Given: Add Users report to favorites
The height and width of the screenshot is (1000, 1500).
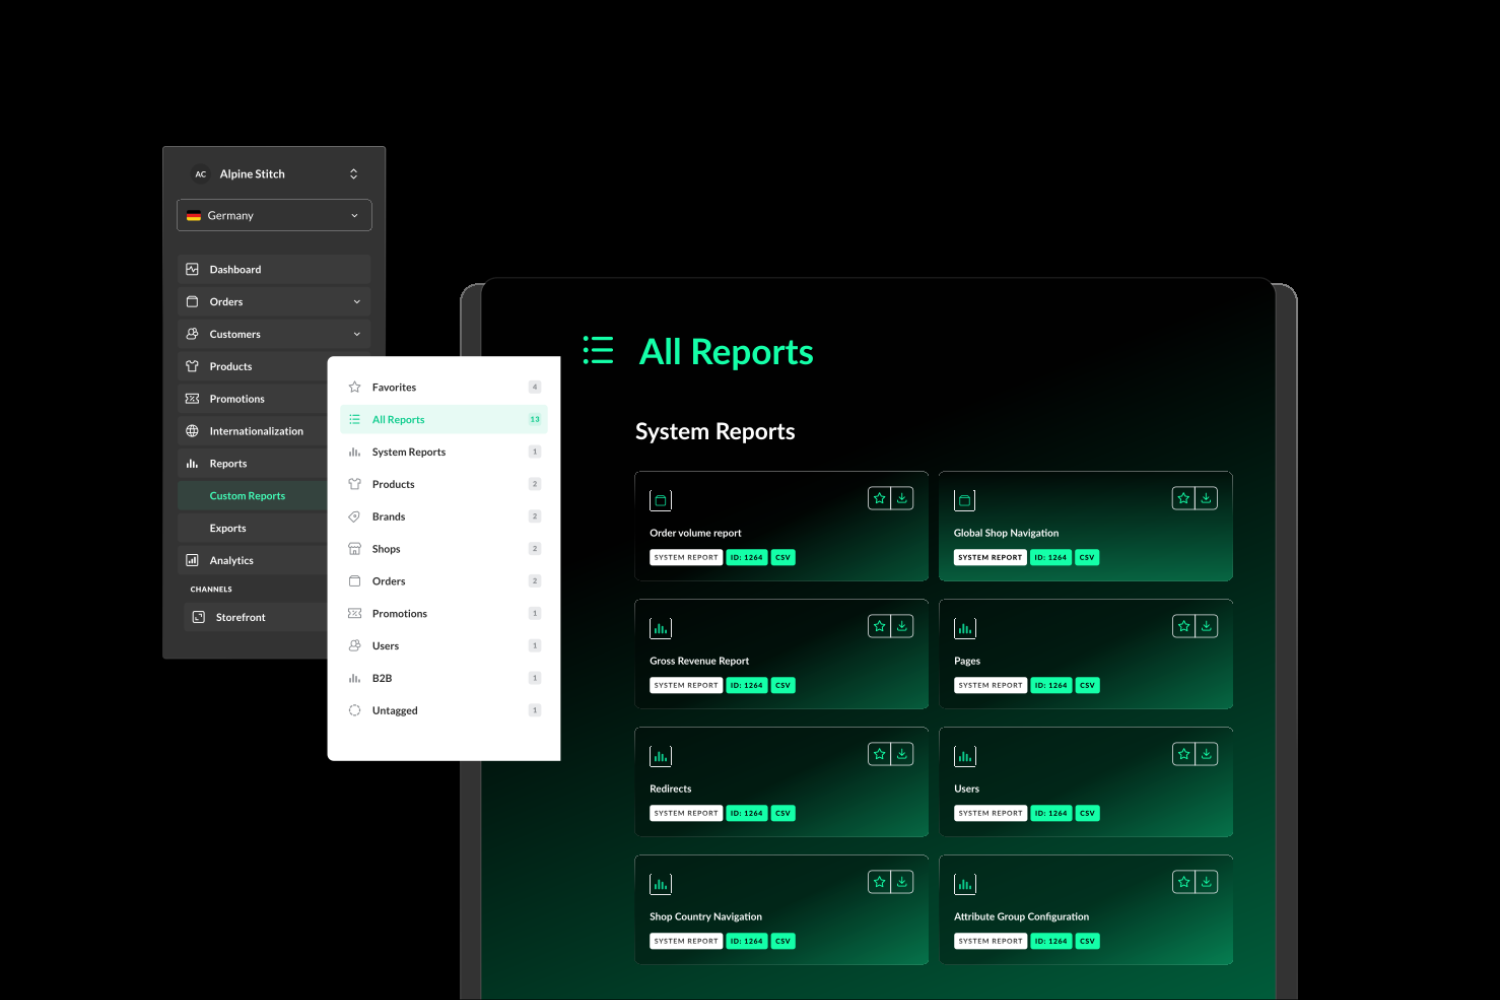Looking at the screenshot, I should tap(1183, 754).
